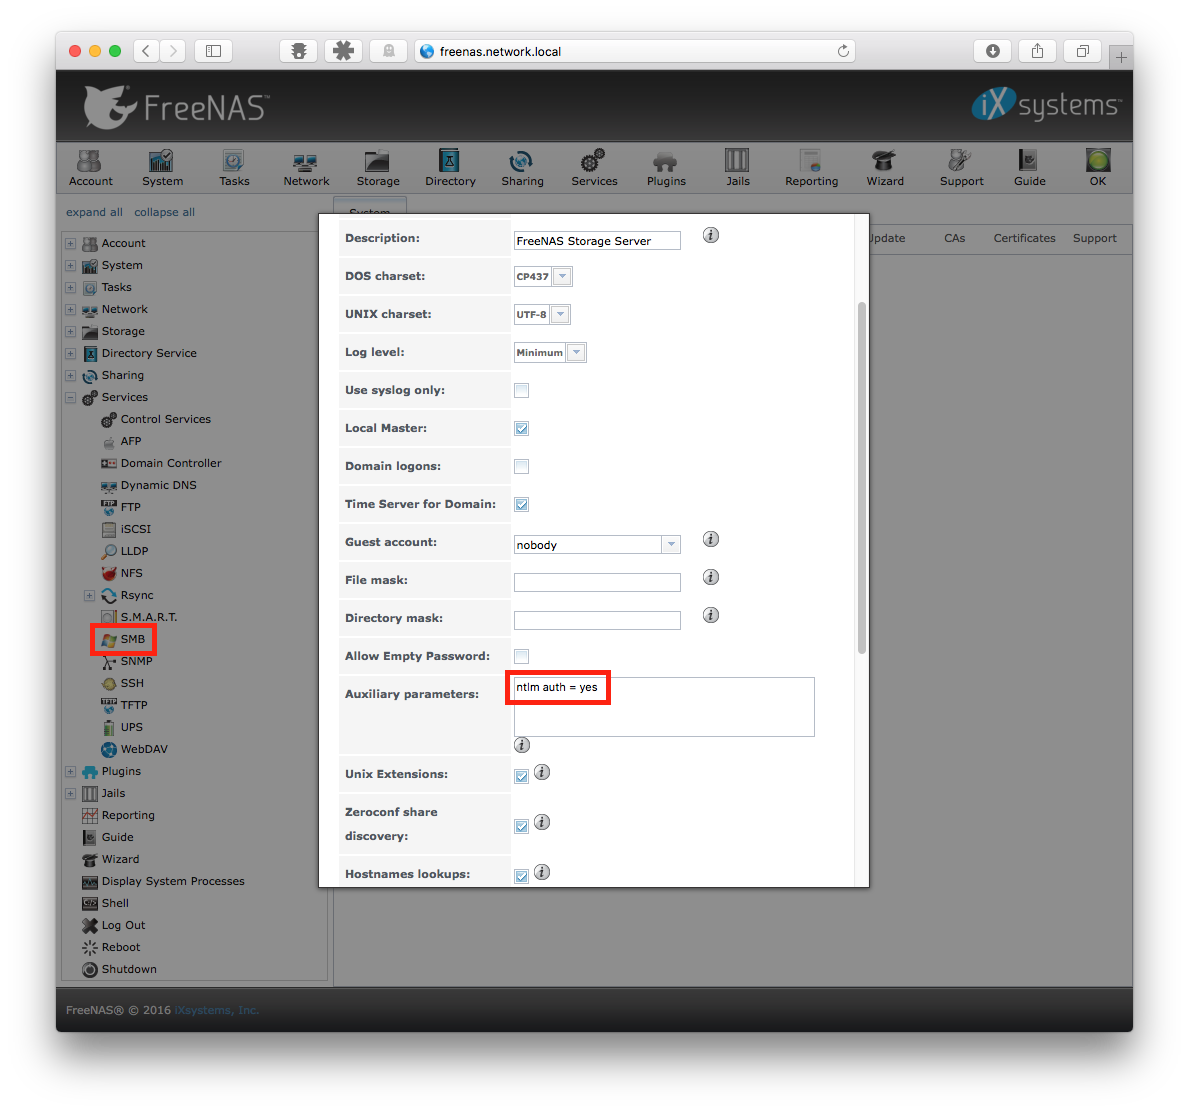The image size is (1189, 1112).
Task: Collapse Services tree node
Action: pyautogui.click(x=71, y=397)
